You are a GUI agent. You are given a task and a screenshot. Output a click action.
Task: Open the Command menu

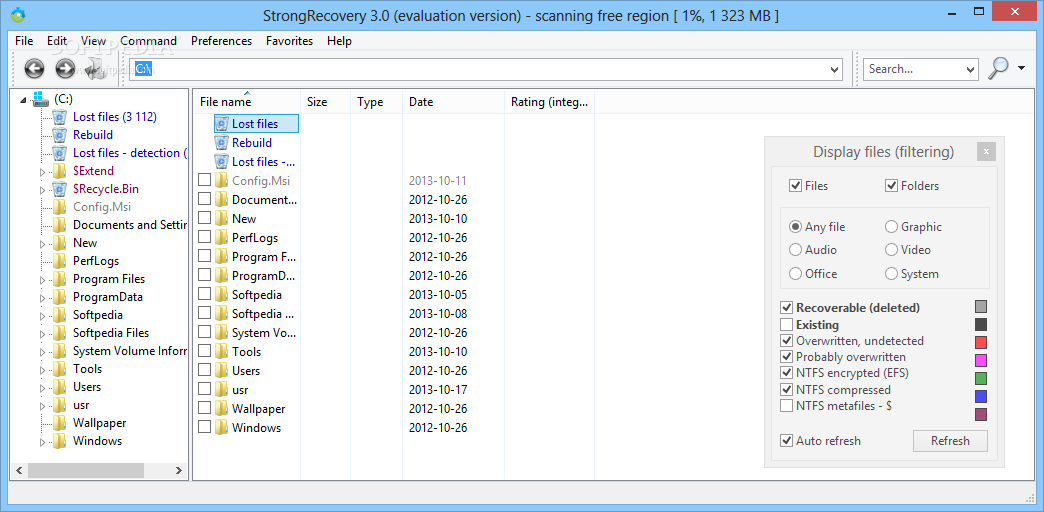point(148,41)
